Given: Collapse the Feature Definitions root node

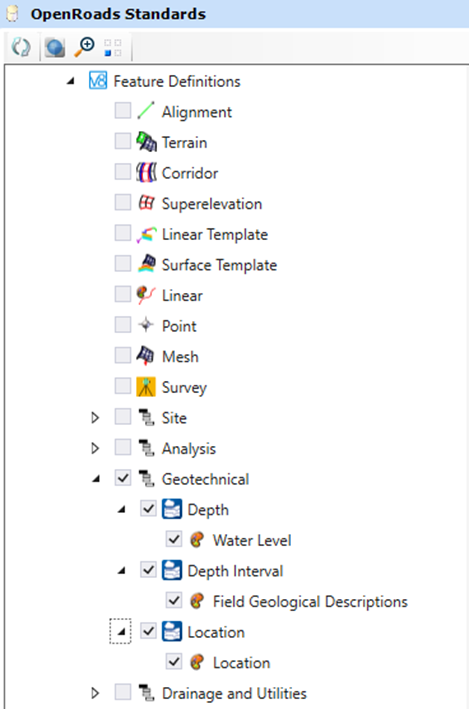Looking at the screenshot, I should coord(71,81).
